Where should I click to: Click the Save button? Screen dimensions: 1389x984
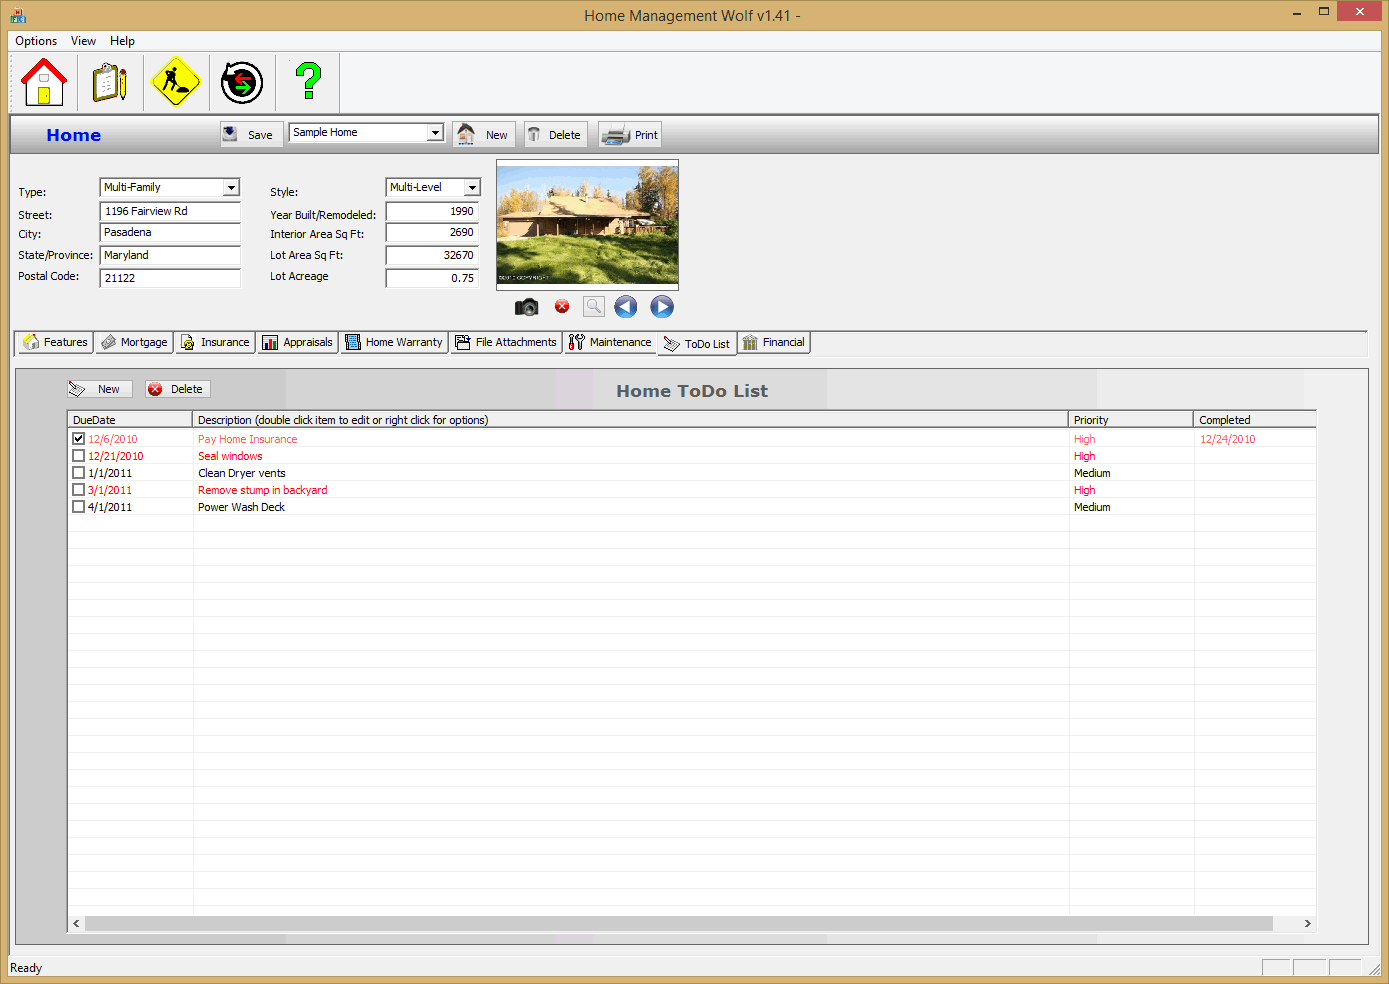[x=250, y=133]
